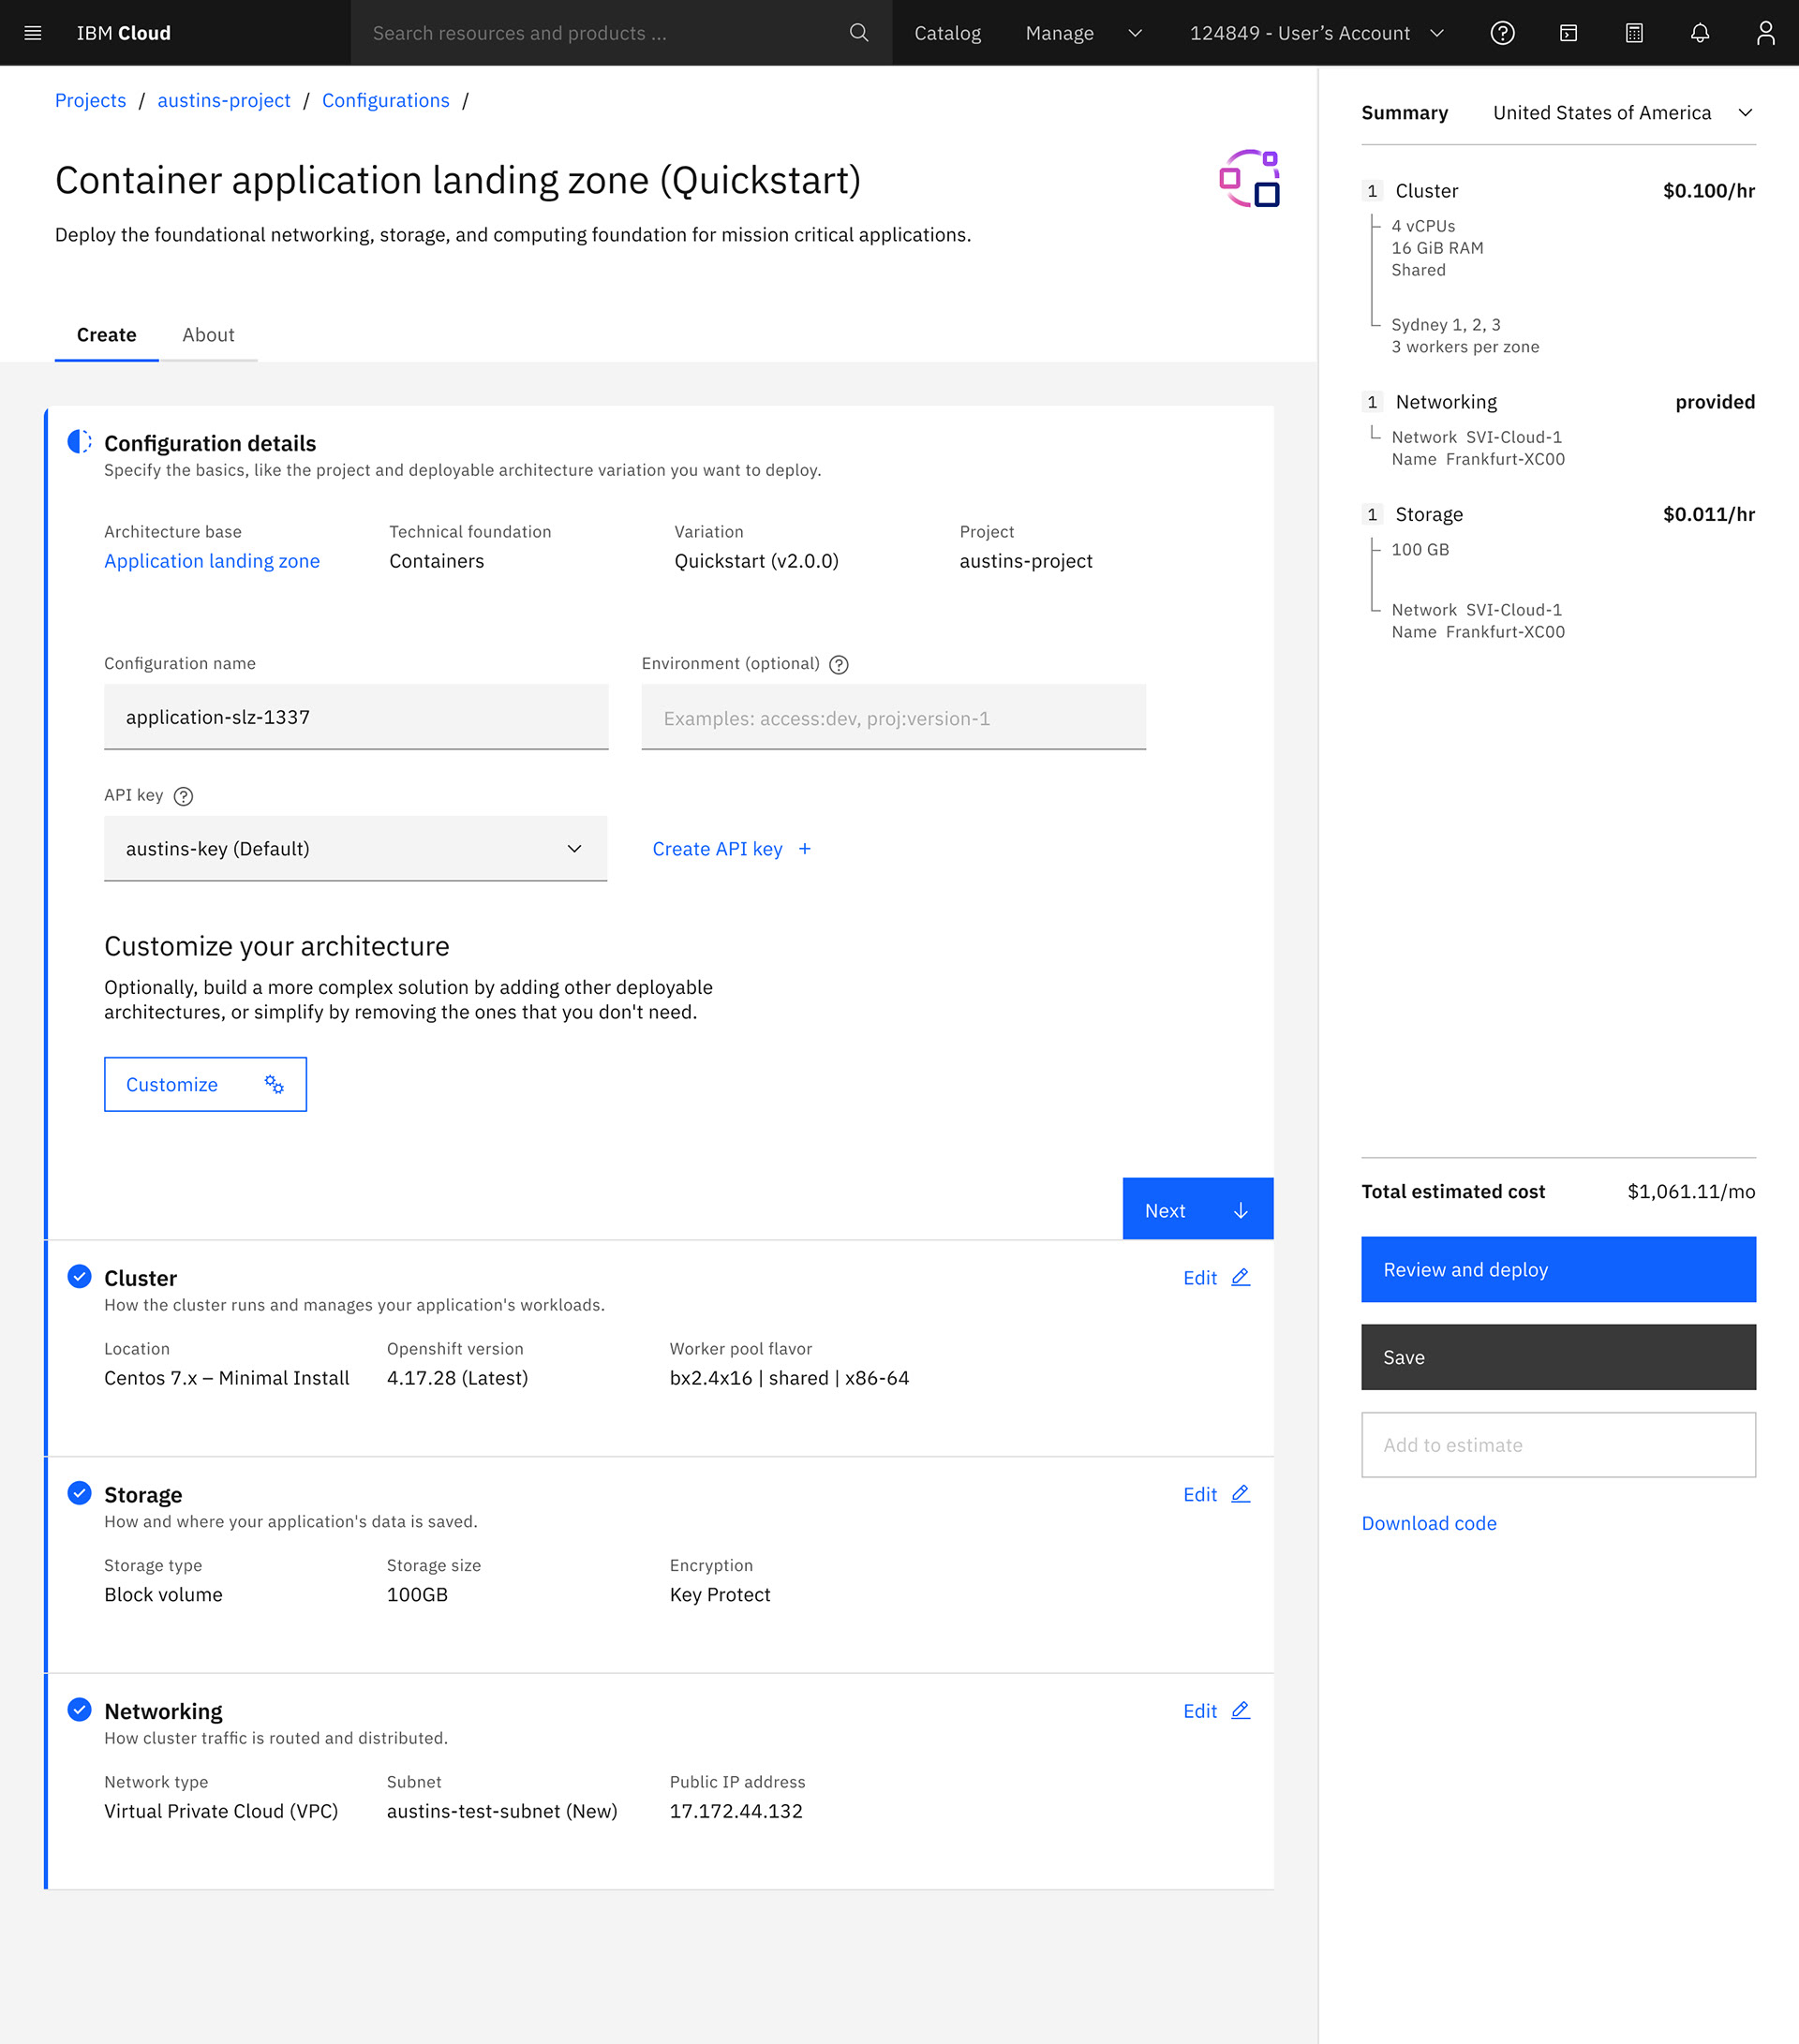
Task: Open the notifications bell
Action: point(1700,33)
